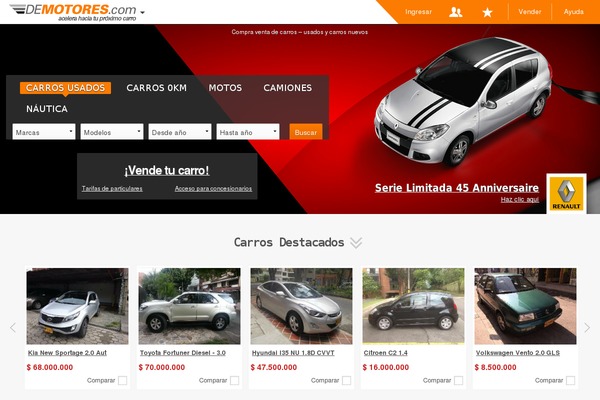
Task: Click the ¡Vende tu carro! link
Action: click(167, 170)
